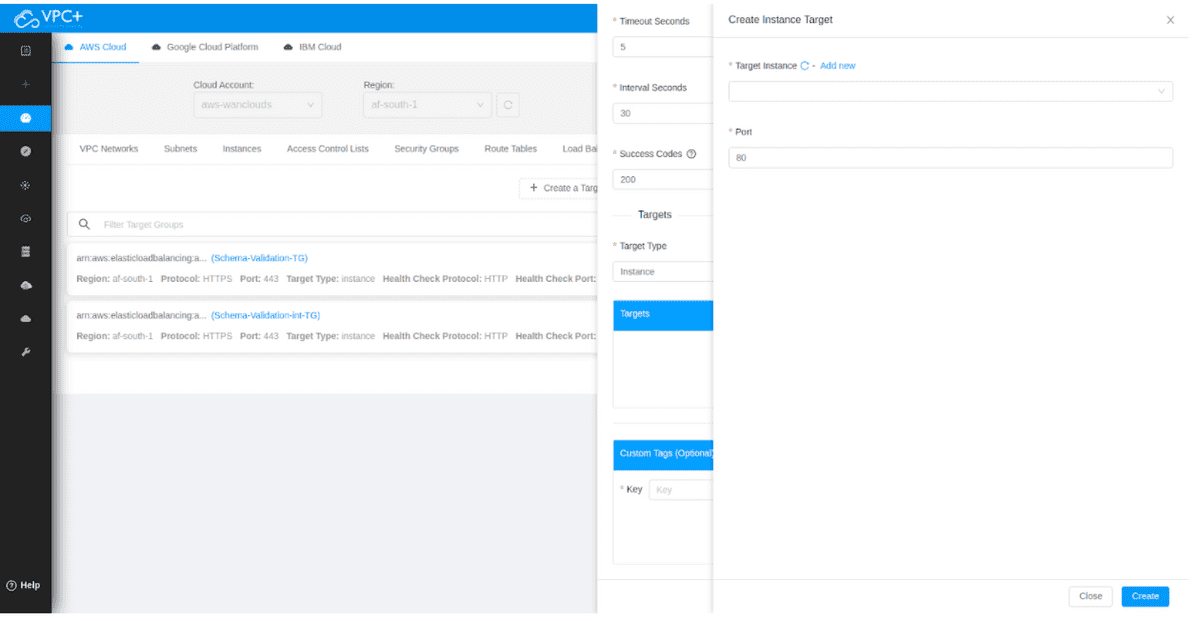Refresh the Target Instance list icon
The image size is (1200, 621).
[x=805, y=66]
